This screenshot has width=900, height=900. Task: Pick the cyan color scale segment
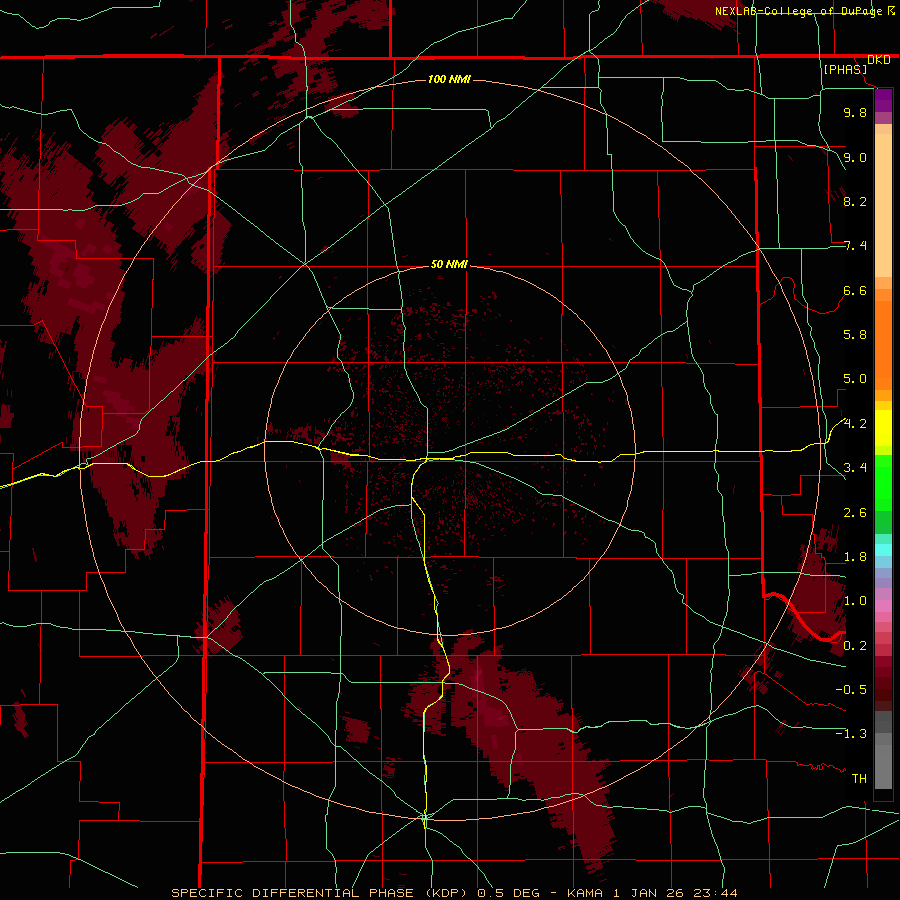click(x=883, y=550)
